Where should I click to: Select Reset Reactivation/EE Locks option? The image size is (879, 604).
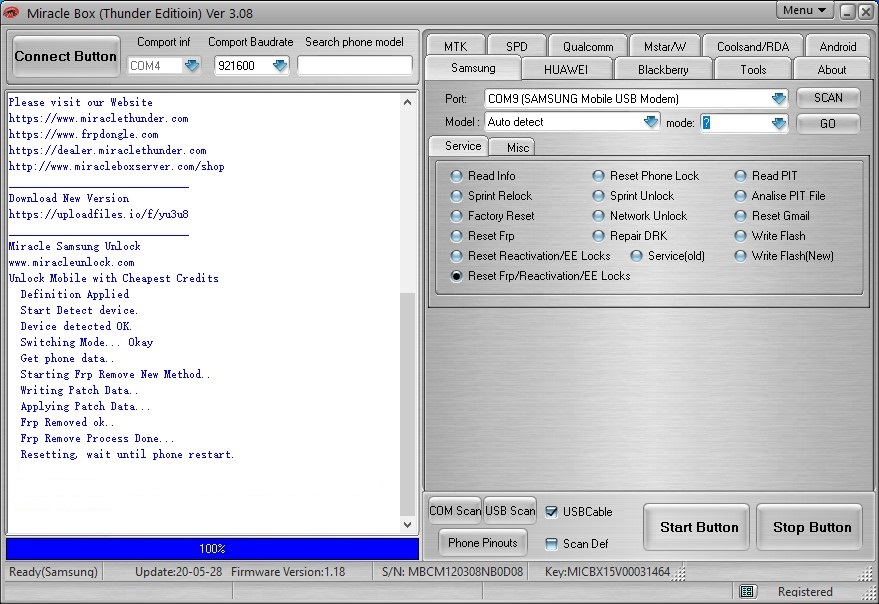point(456,256)
